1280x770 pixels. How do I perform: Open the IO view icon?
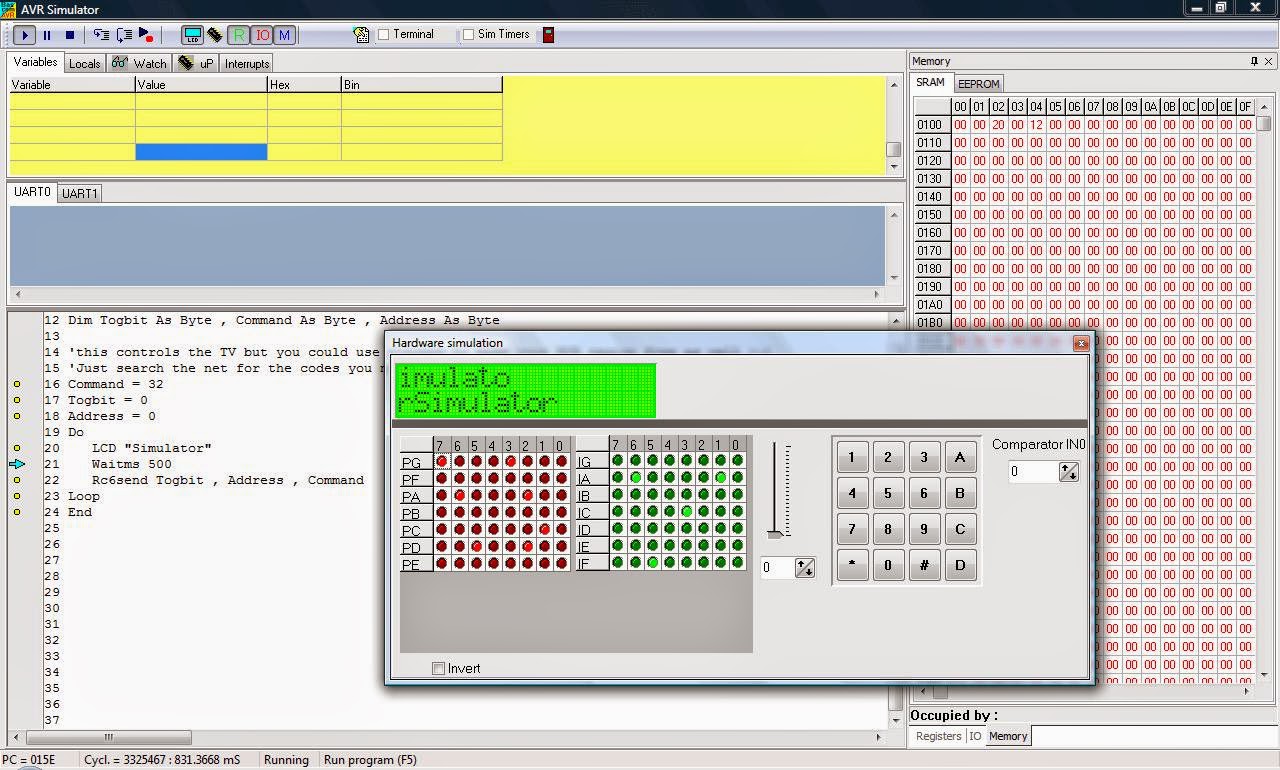point(262,34)
